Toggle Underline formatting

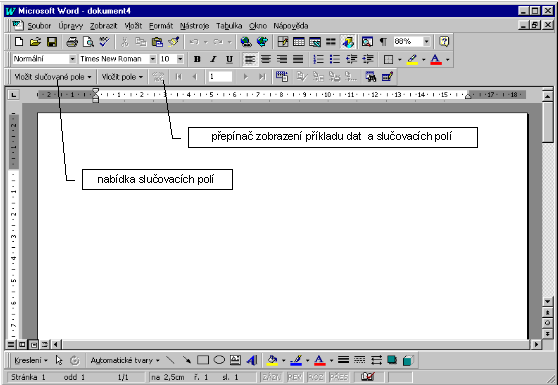(x=230, y=59)
